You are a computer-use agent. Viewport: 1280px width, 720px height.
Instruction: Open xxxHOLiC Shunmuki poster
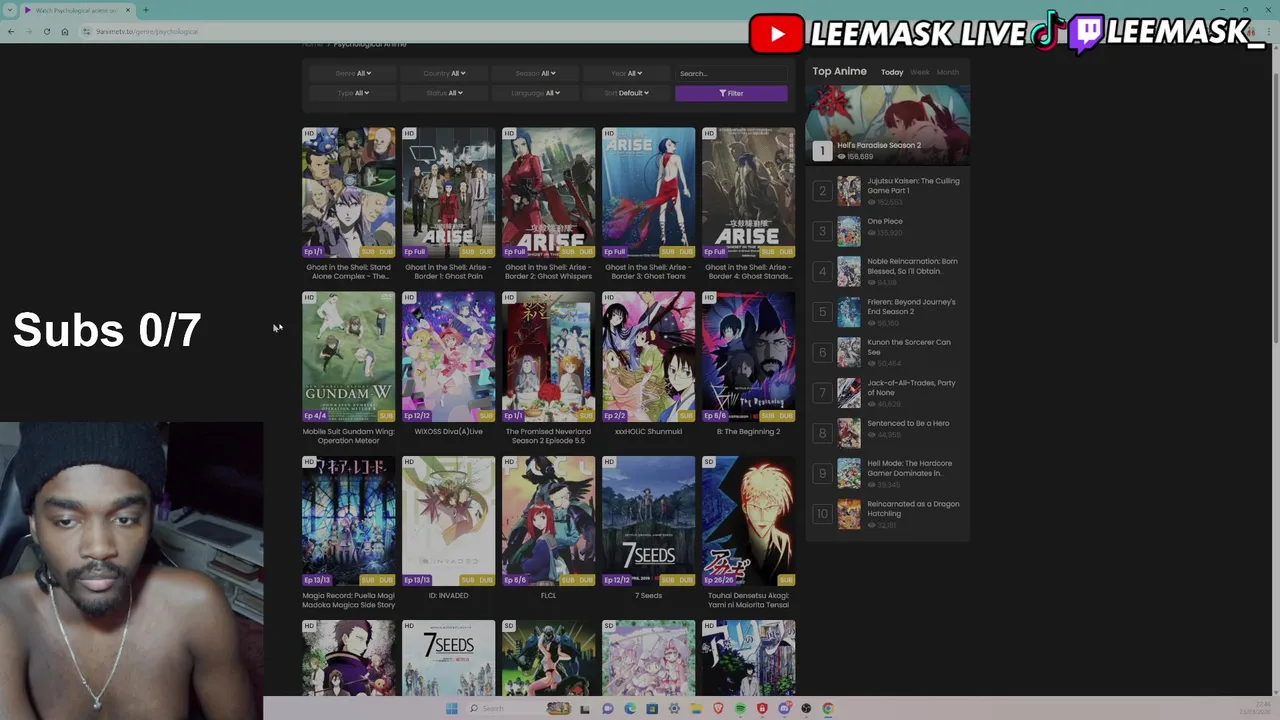649,356
